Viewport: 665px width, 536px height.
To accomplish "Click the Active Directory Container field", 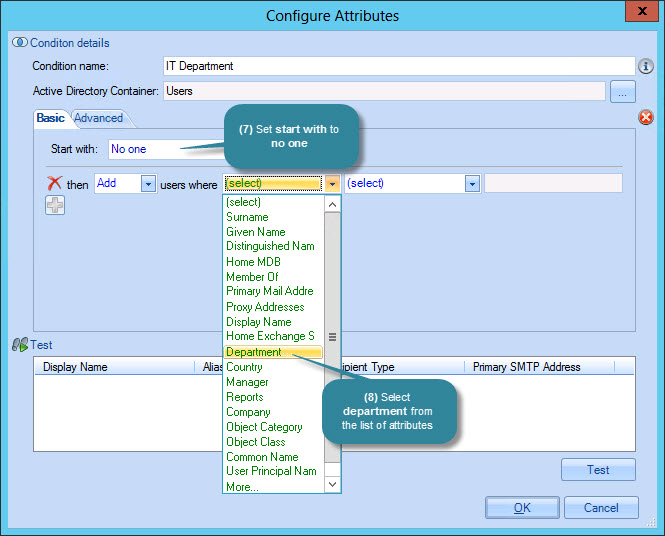I will click(384, 91).
